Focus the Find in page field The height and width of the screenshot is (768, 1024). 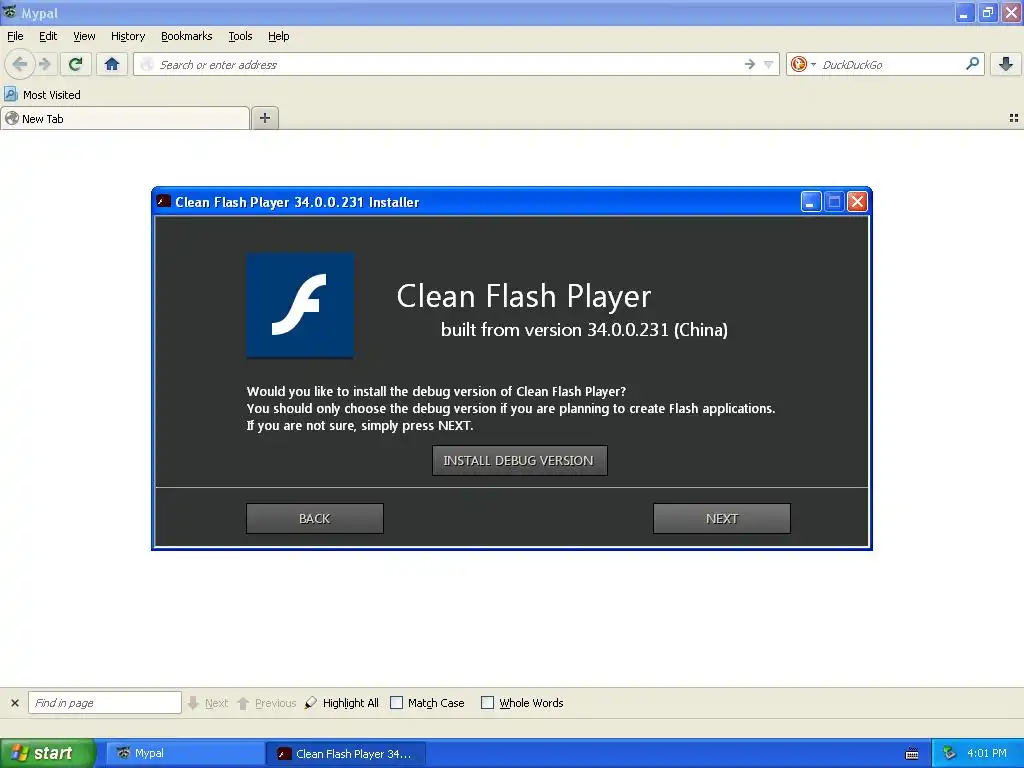pos(104,703)
